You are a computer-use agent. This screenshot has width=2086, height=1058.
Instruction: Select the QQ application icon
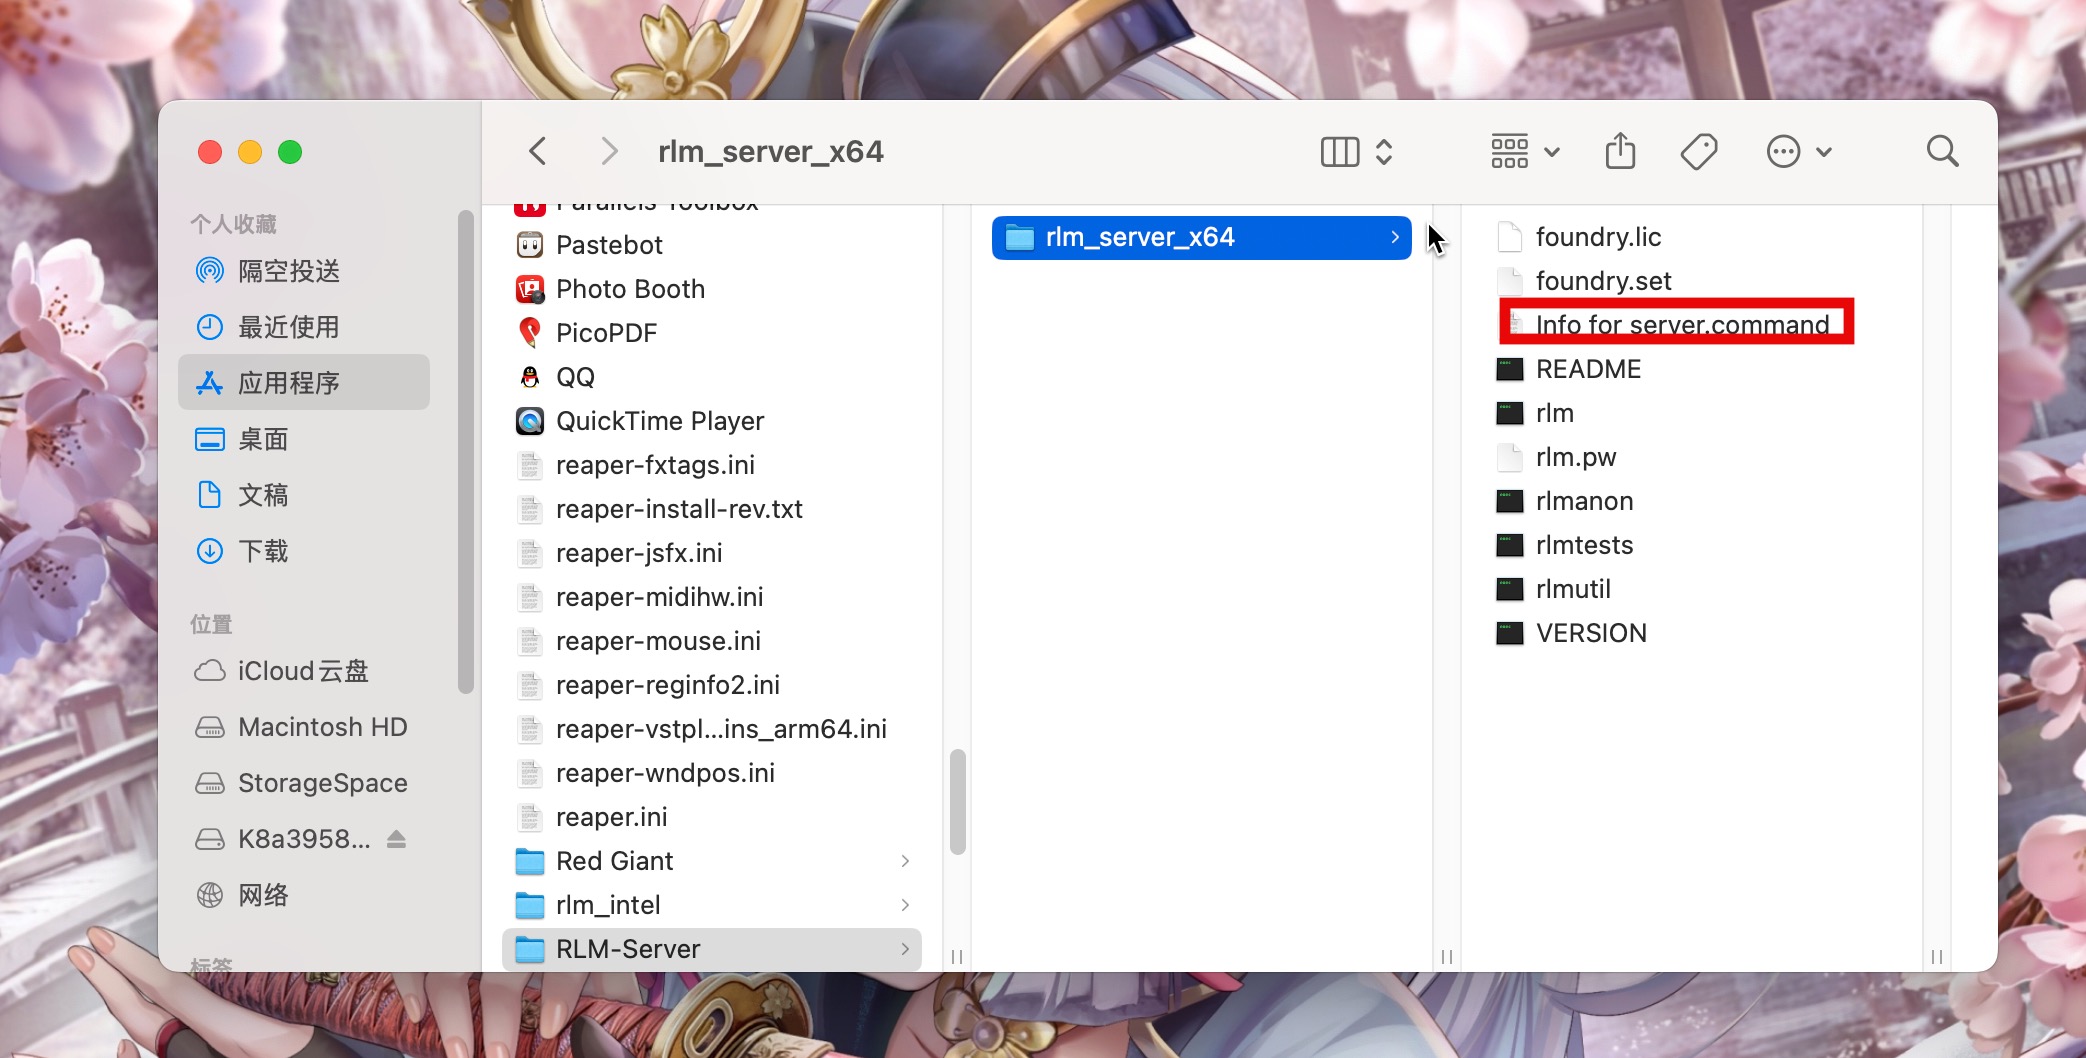(x=530, y=377)
